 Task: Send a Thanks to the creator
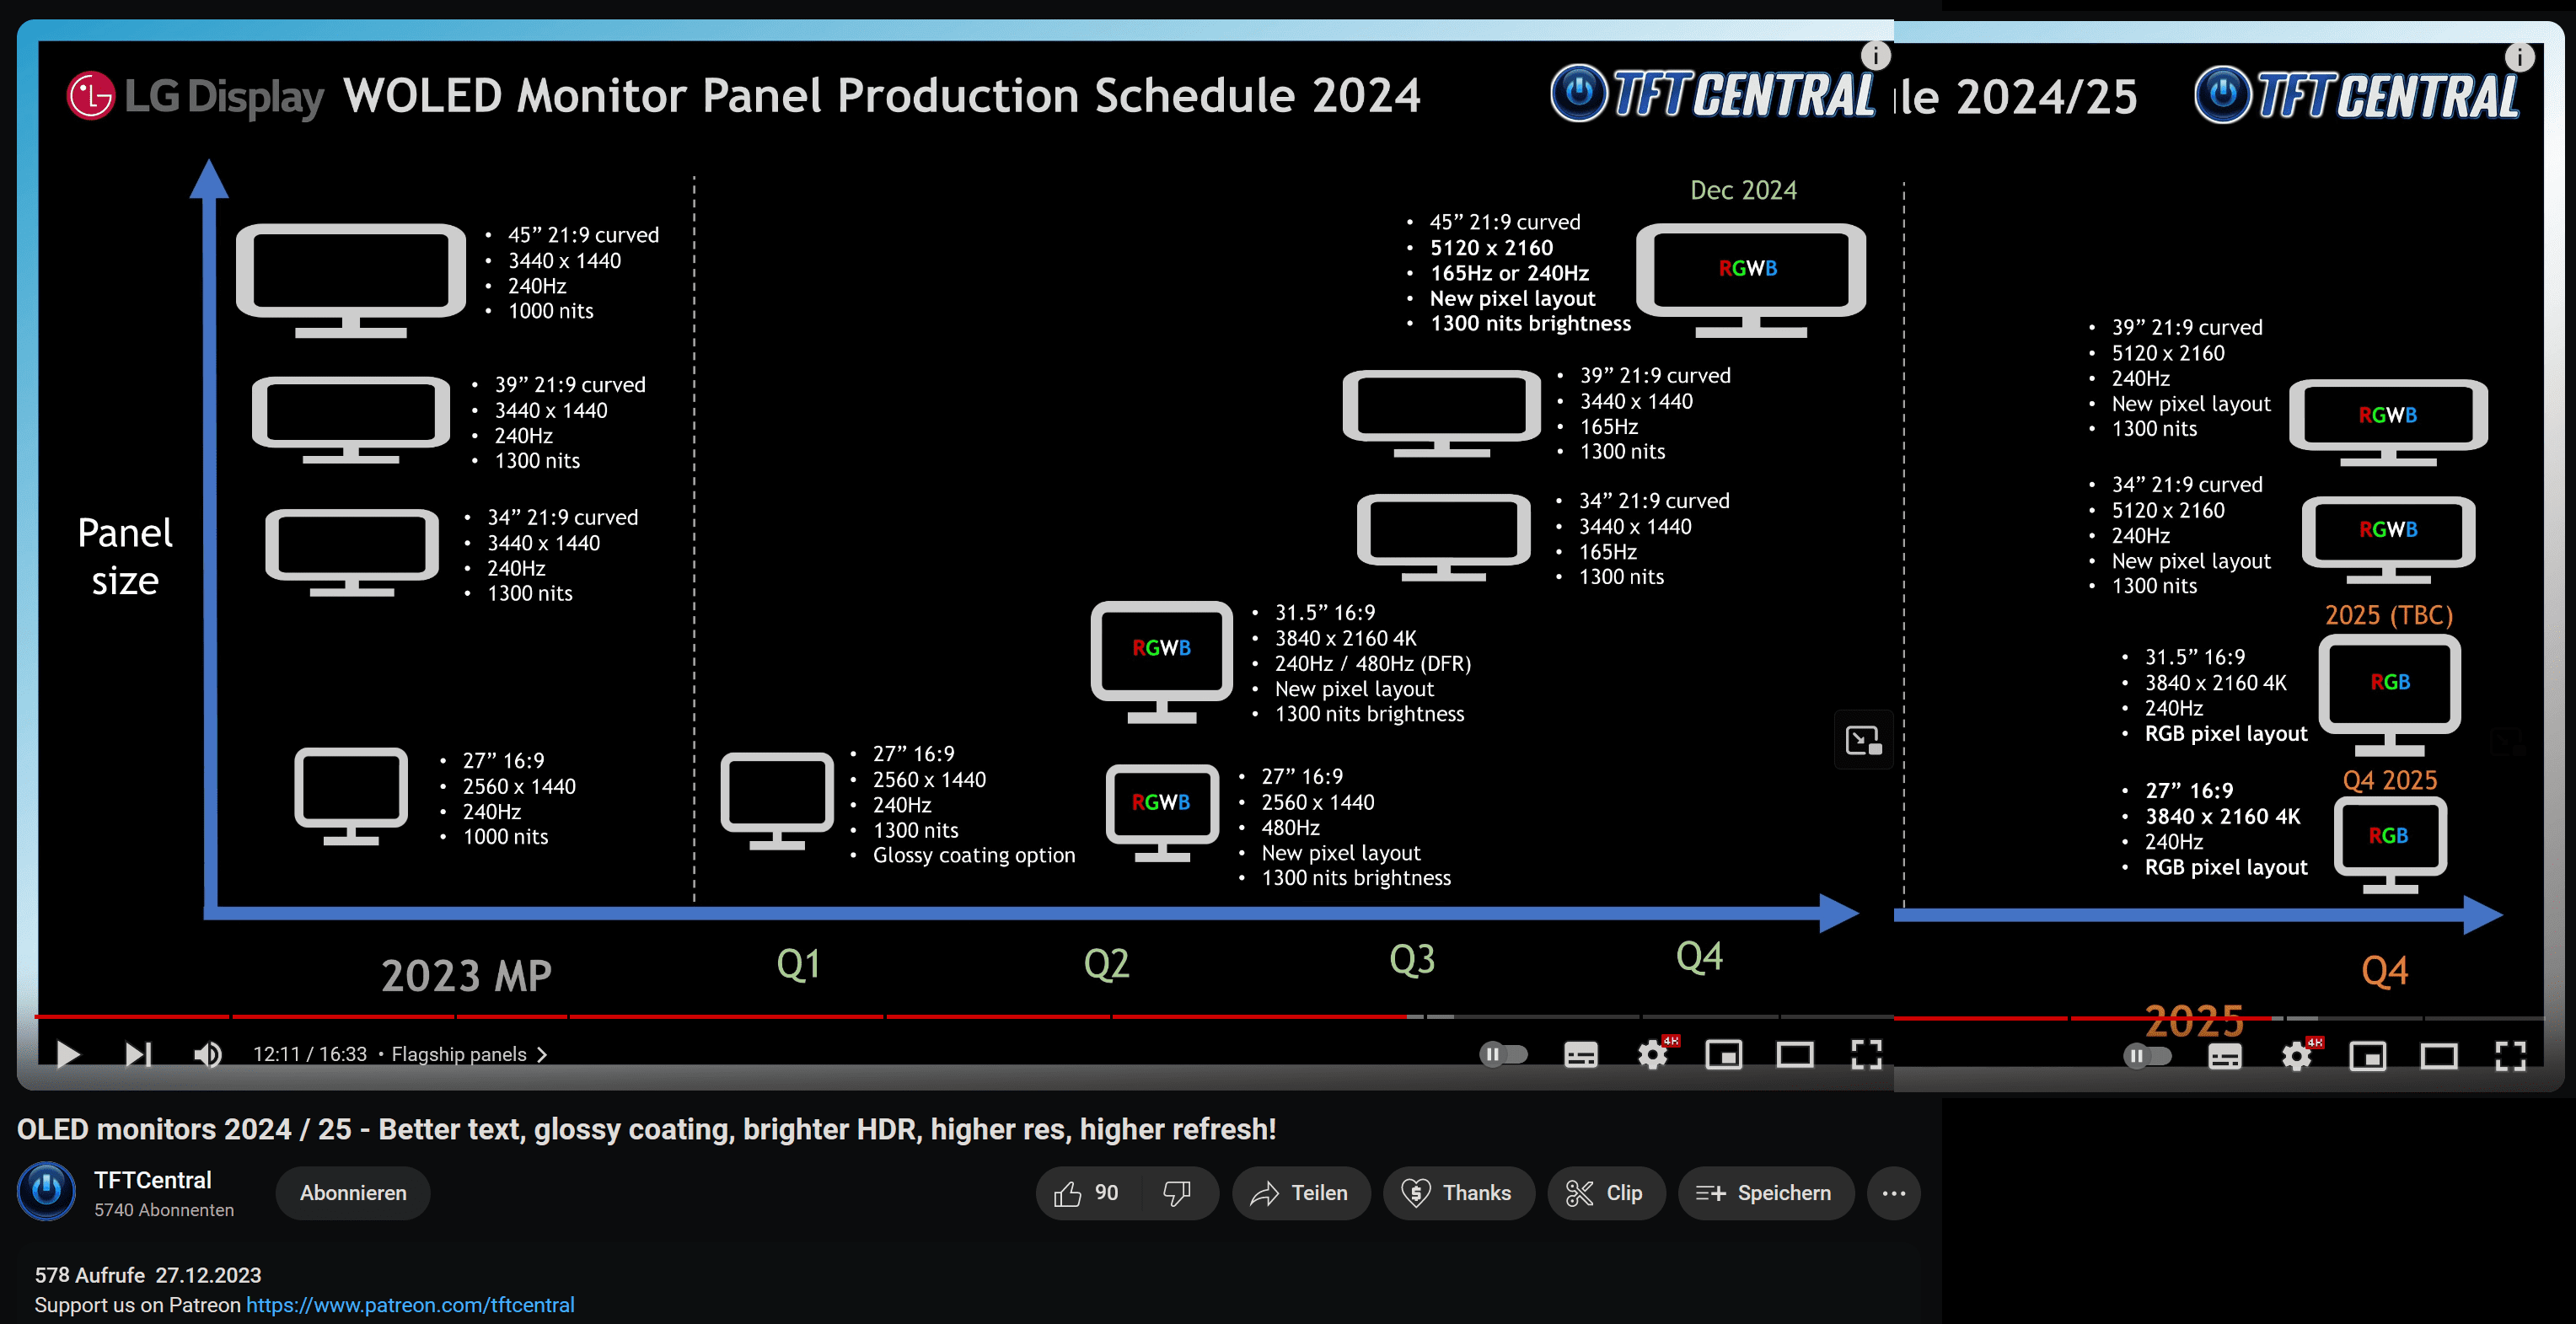(x=1458, y=1193)
